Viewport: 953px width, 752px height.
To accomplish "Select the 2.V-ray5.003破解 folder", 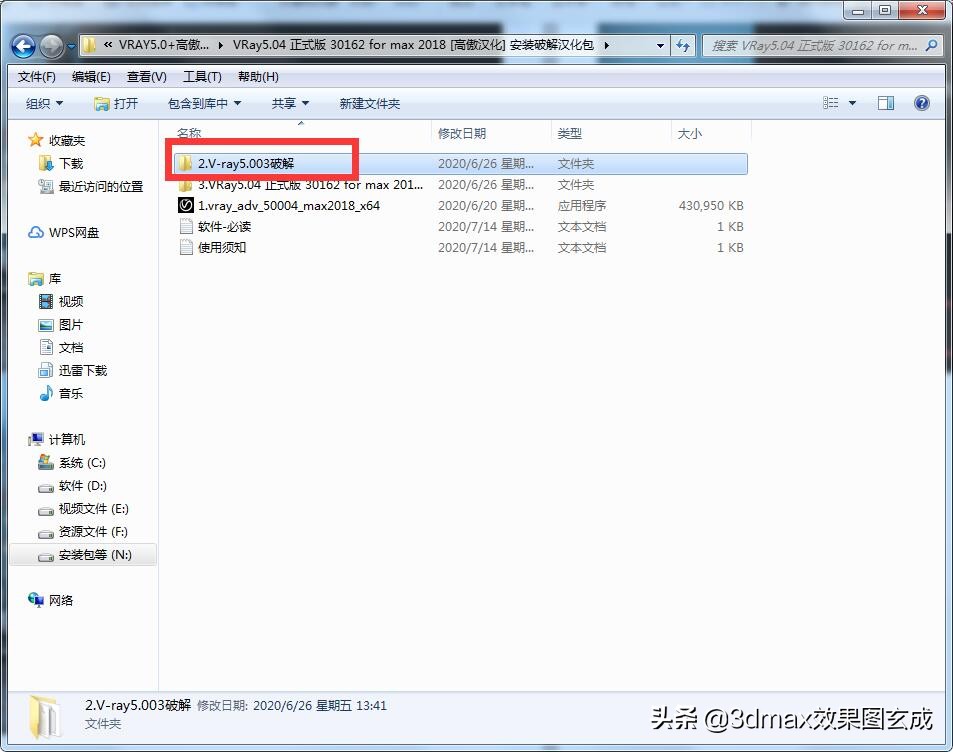I will [x=461, y=164].
